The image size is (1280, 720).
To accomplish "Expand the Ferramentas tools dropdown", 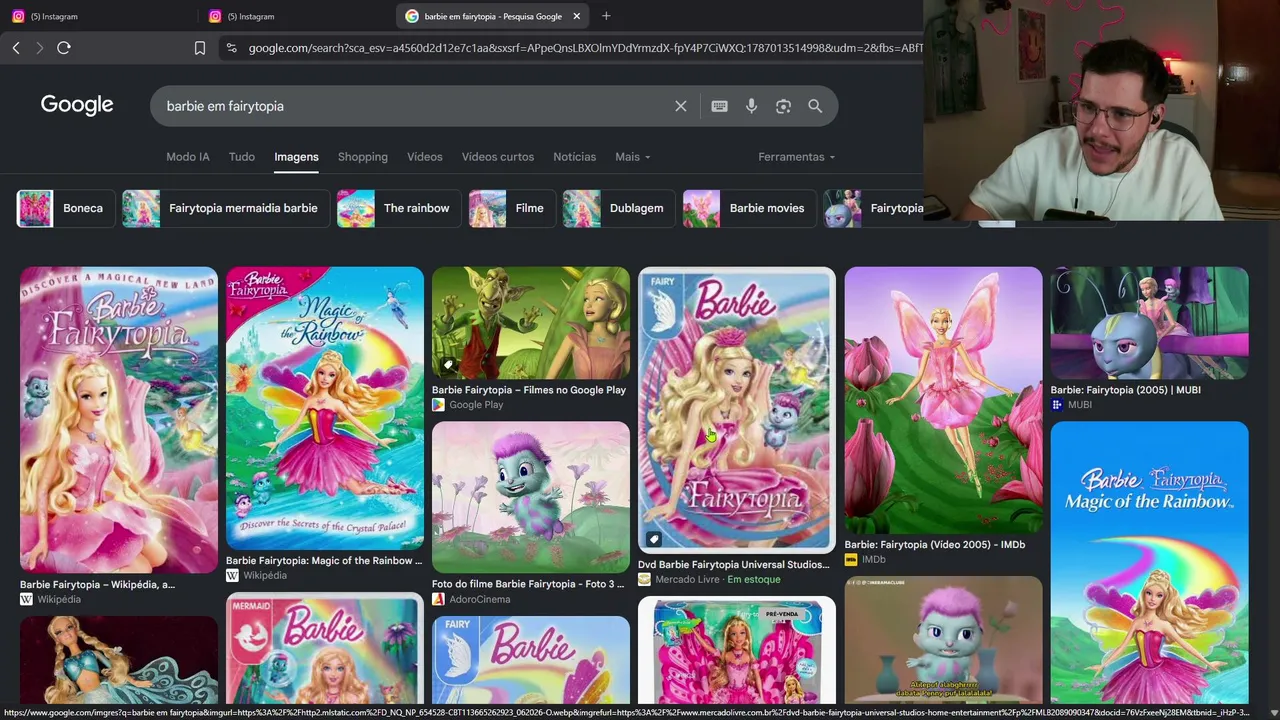I will [797, 157].
